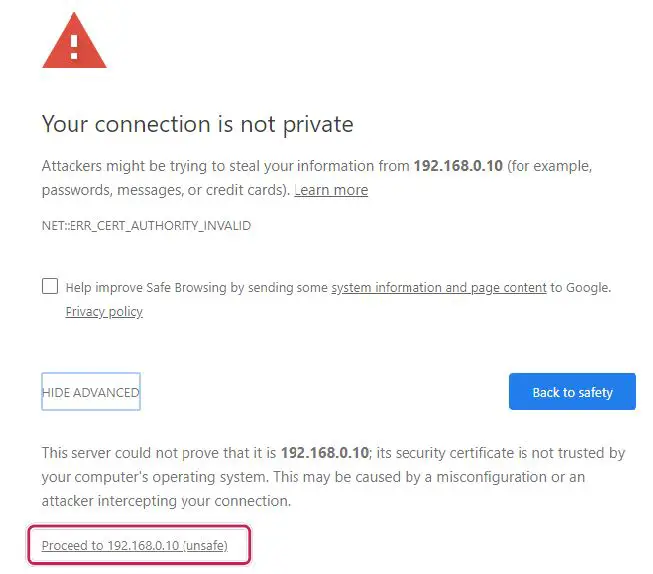Screen dimensions: 653x574
Task: Click the red warning triangle icon
Action: coord(74,41)
